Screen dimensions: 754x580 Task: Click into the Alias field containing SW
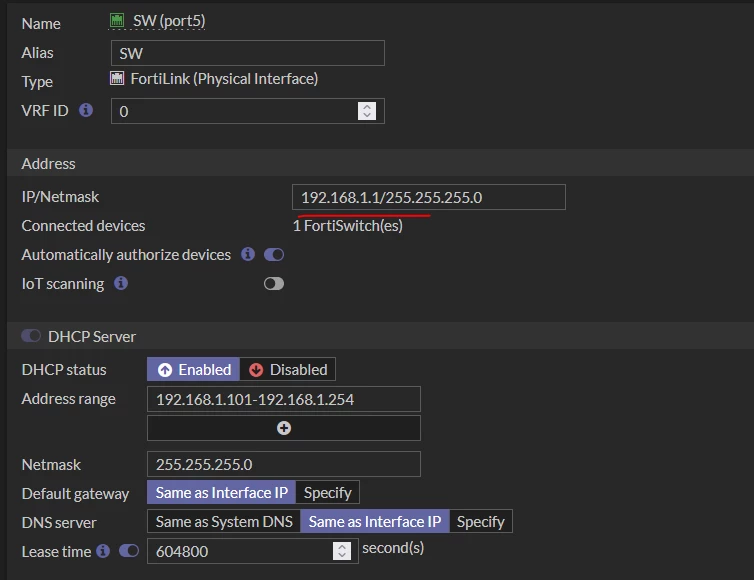coord(248,53)
